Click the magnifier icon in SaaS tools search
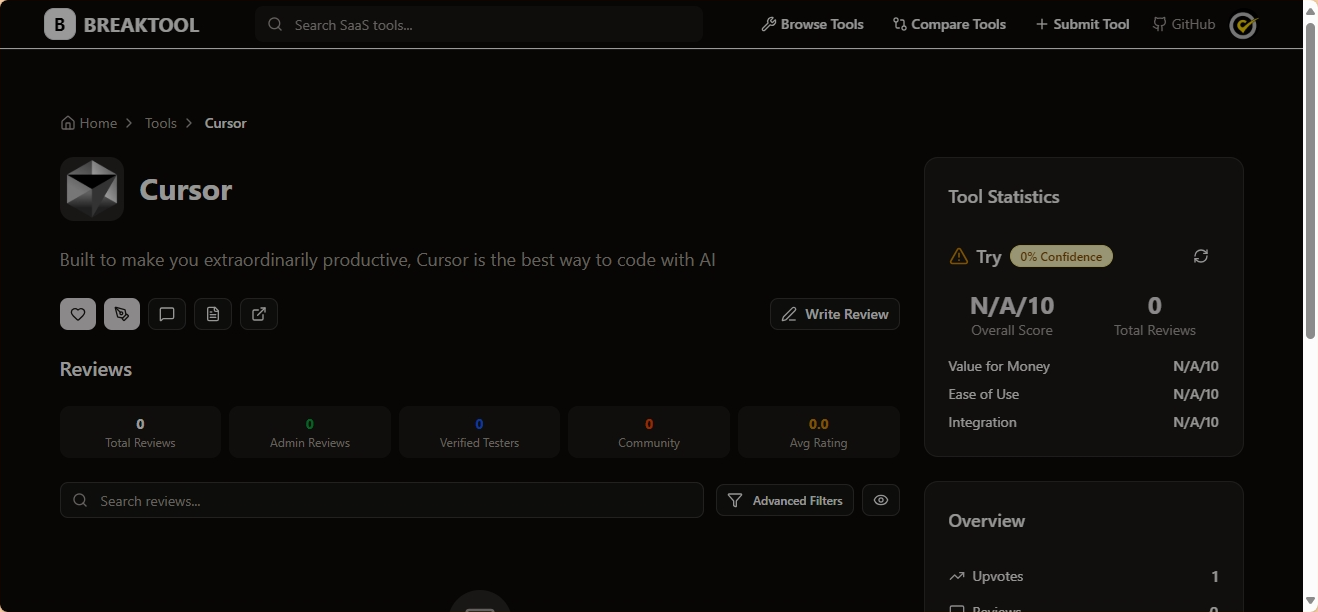1318x612 pixels. click(x=275, y=25)
